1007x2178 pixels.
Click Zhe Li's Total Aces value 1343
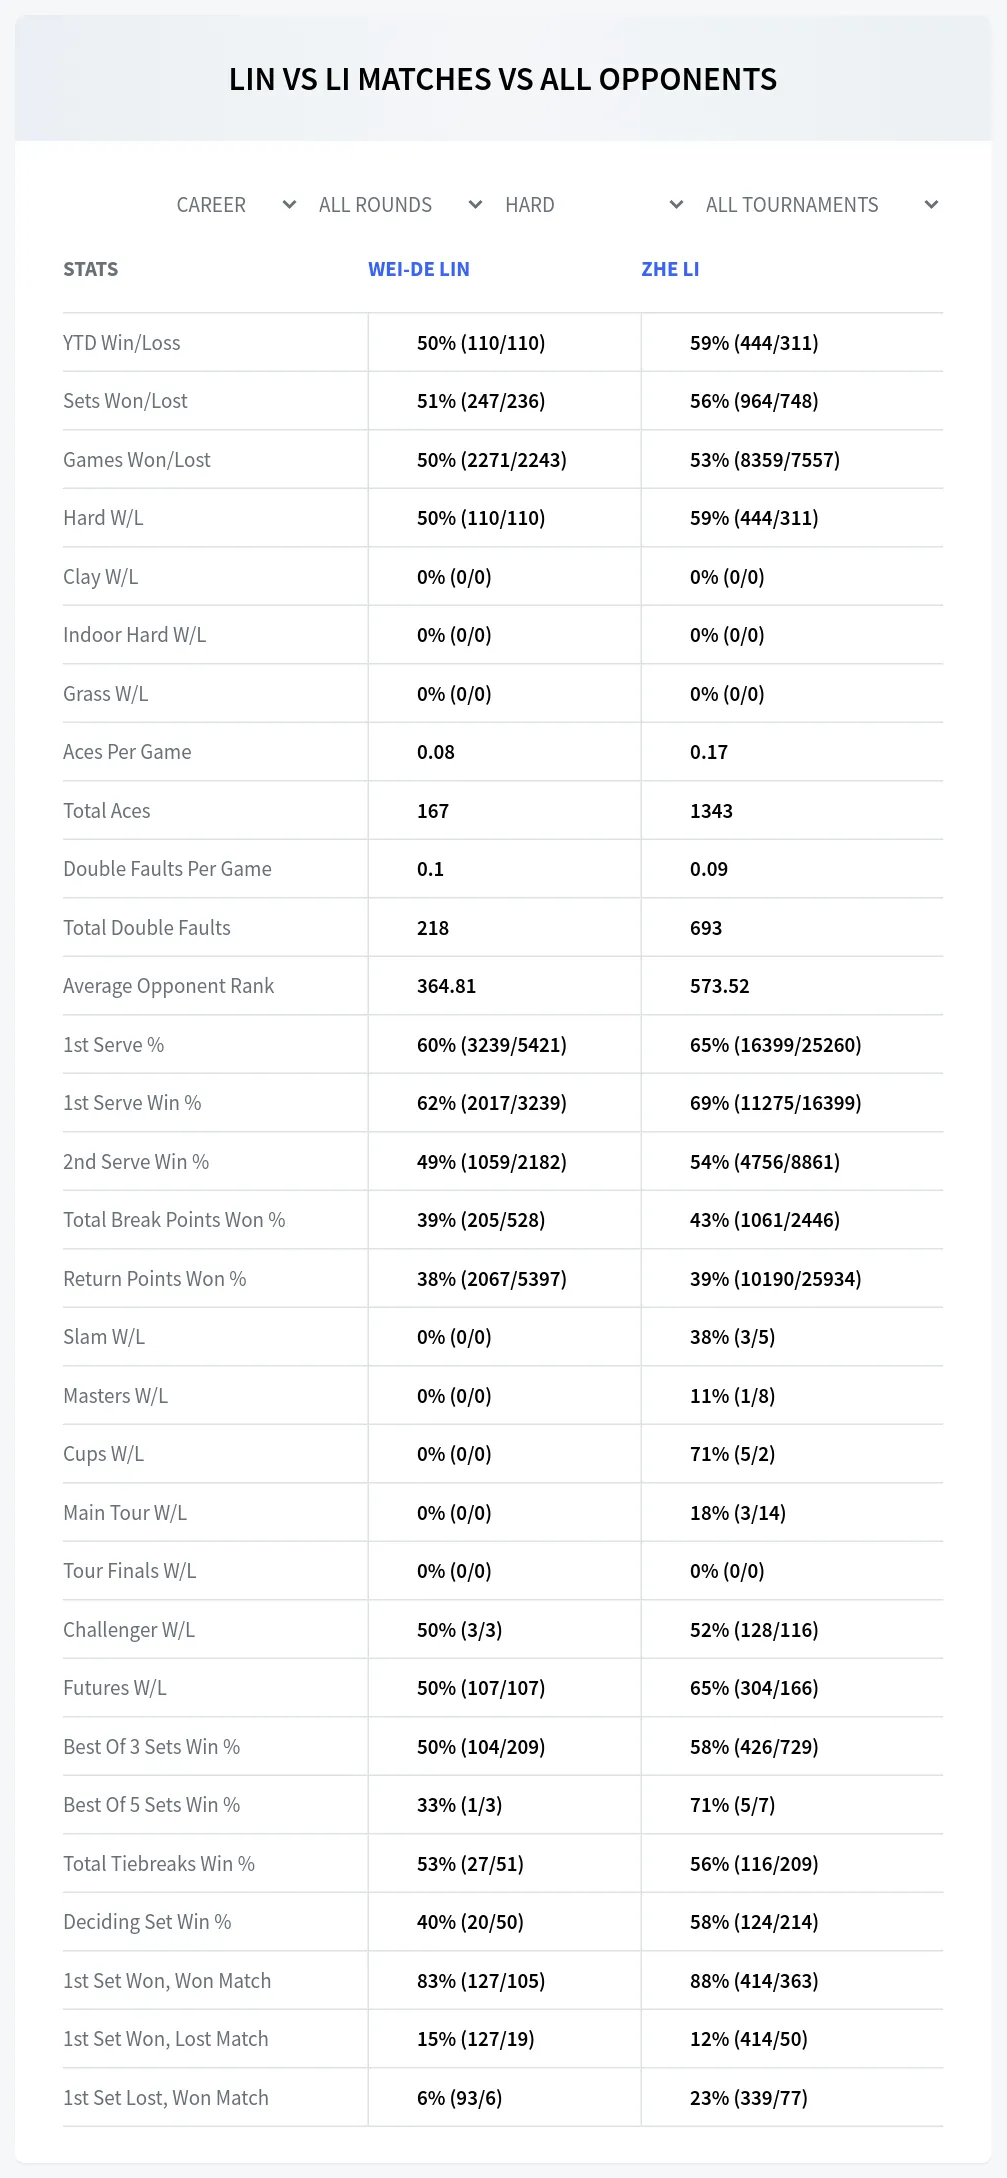(711, 811)
